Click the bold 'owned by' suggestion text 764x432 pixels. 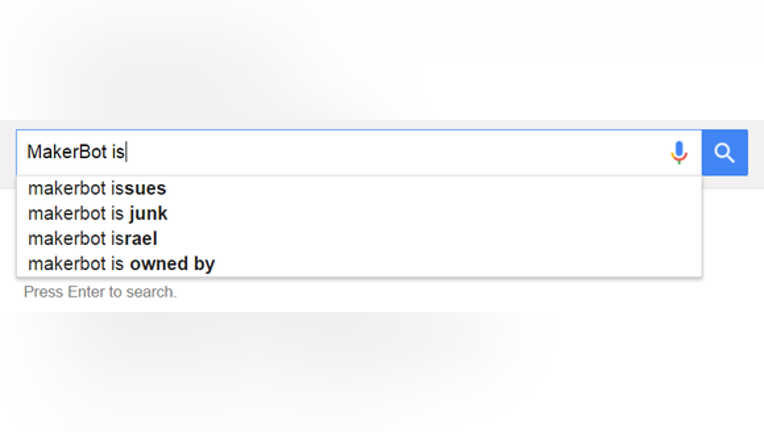pyautogui.click(x=172, y=264)
